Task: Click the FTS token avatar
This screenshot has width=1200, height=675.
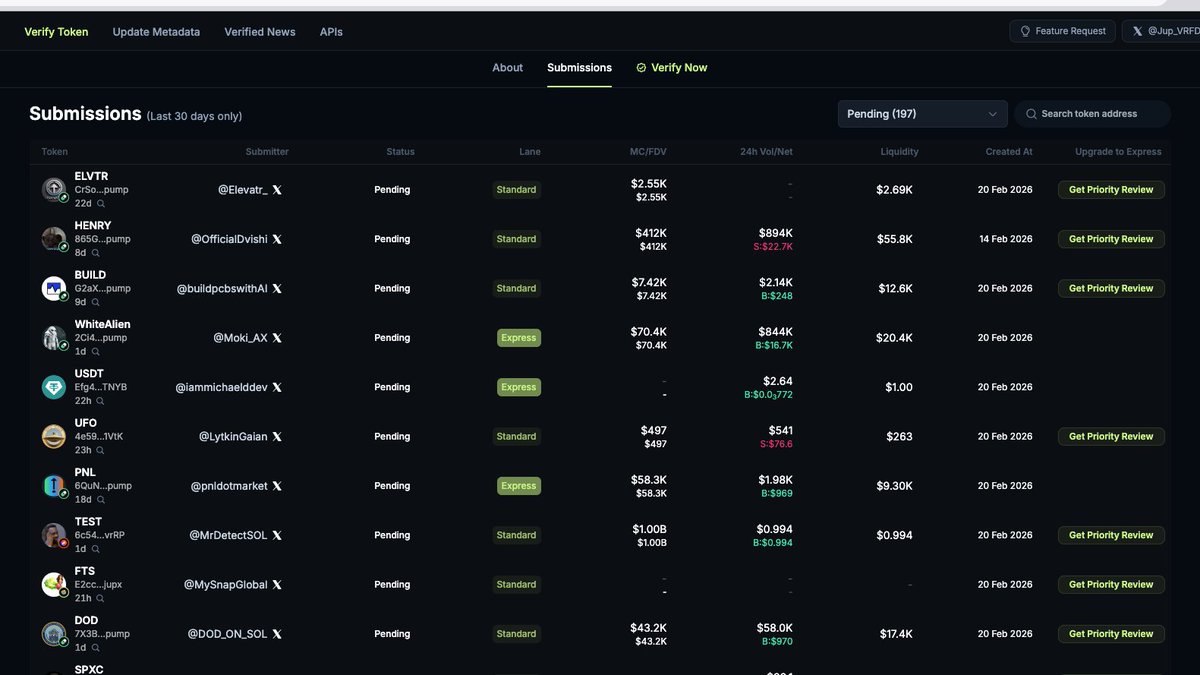Action: [x=53, y=584]
